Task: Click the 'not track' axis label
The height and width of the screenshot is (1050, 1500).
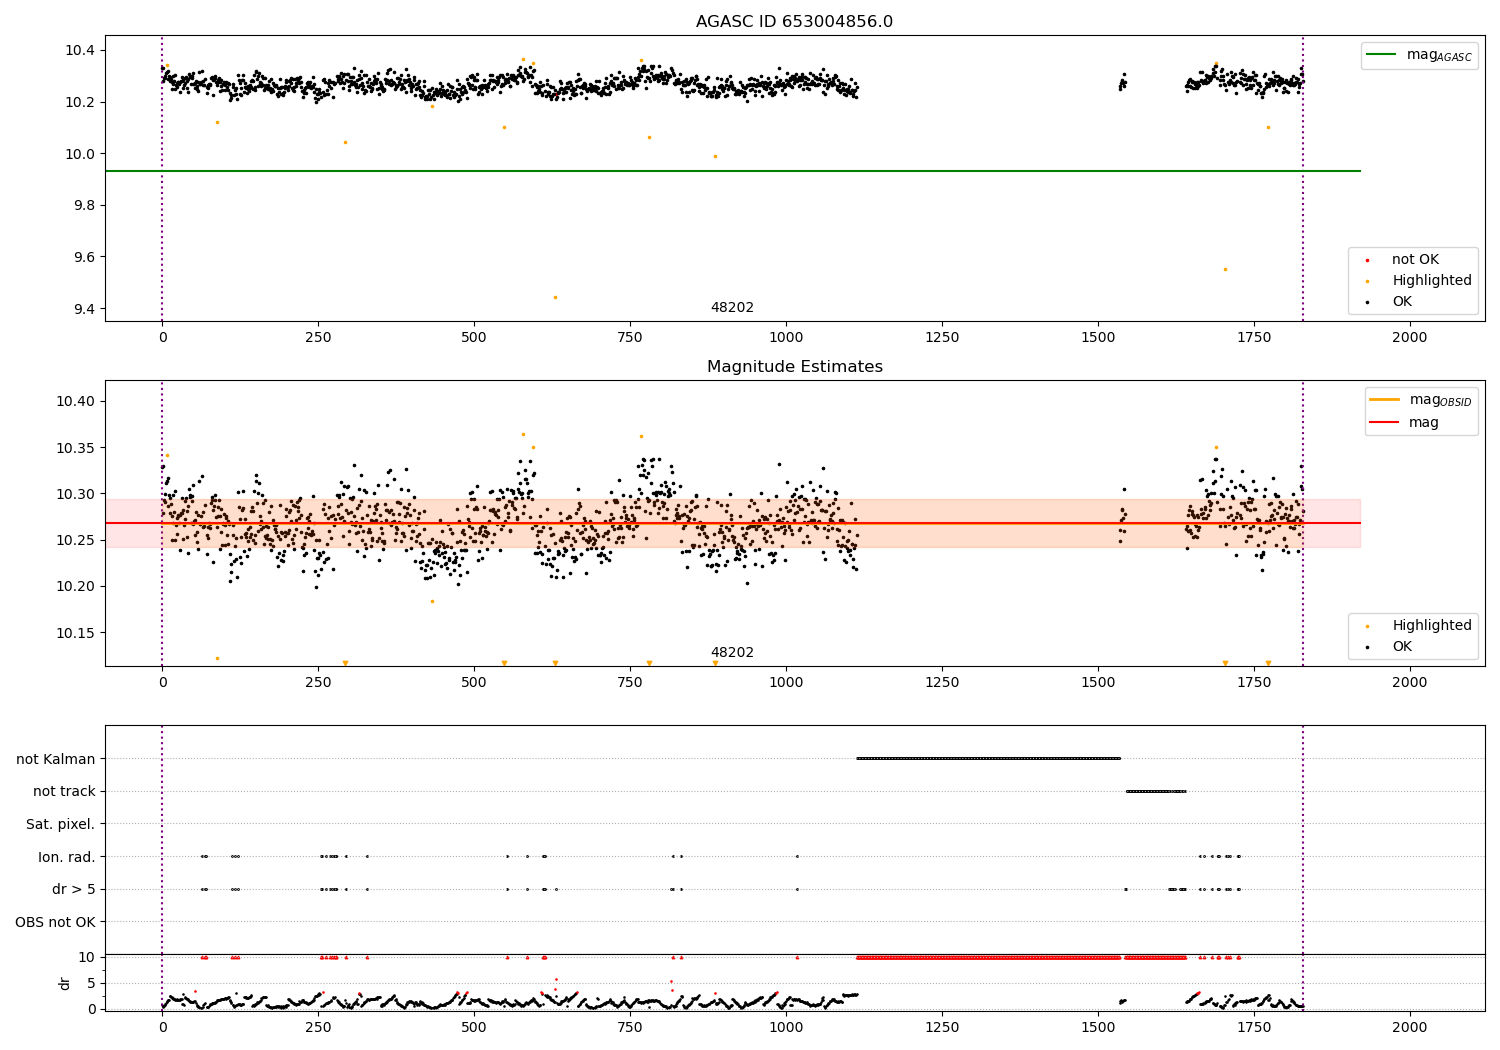Action: 64,792
